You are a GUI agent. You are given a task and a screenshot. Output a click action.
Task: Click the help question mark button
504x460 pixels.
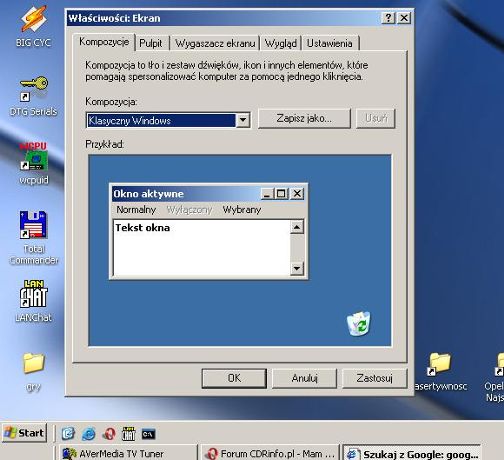(388, 18)
